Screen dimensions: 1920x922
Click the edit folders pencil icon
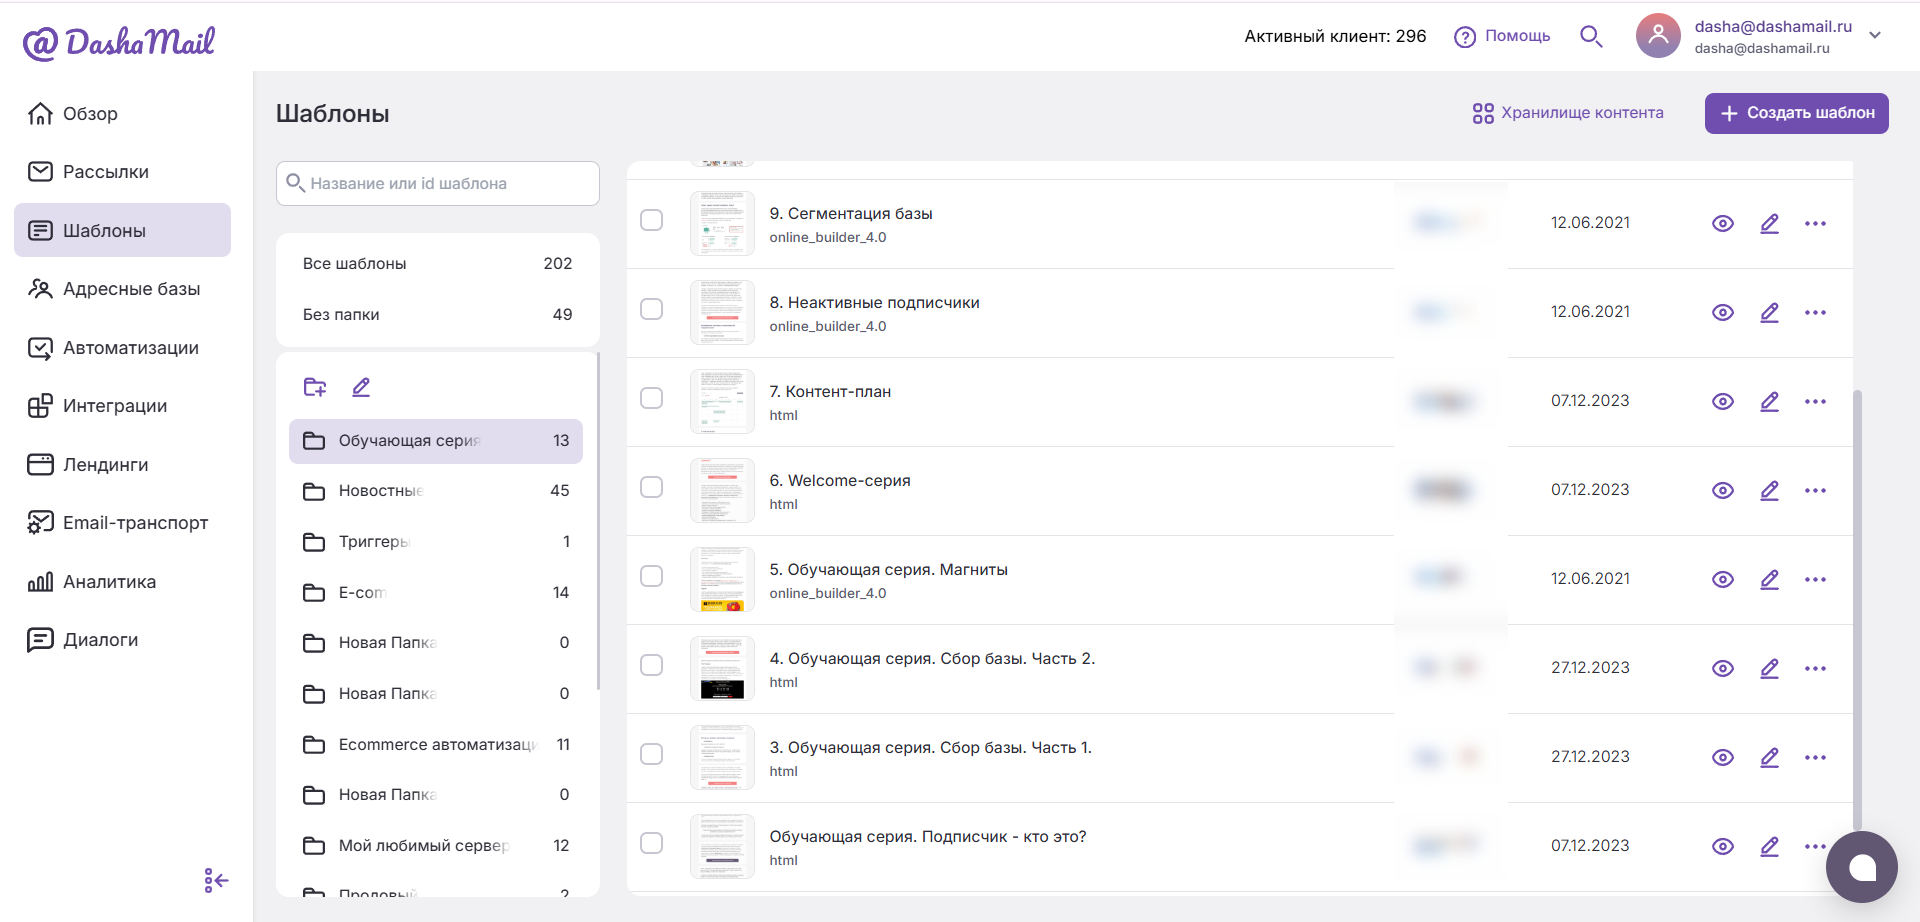[361, 387]
